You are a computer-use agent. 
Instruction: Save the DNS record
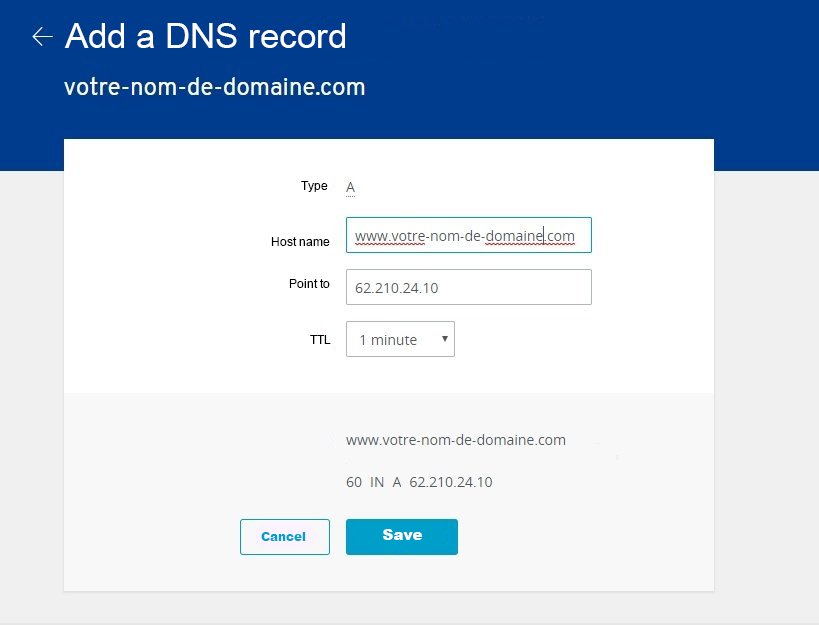pos(401,536)
